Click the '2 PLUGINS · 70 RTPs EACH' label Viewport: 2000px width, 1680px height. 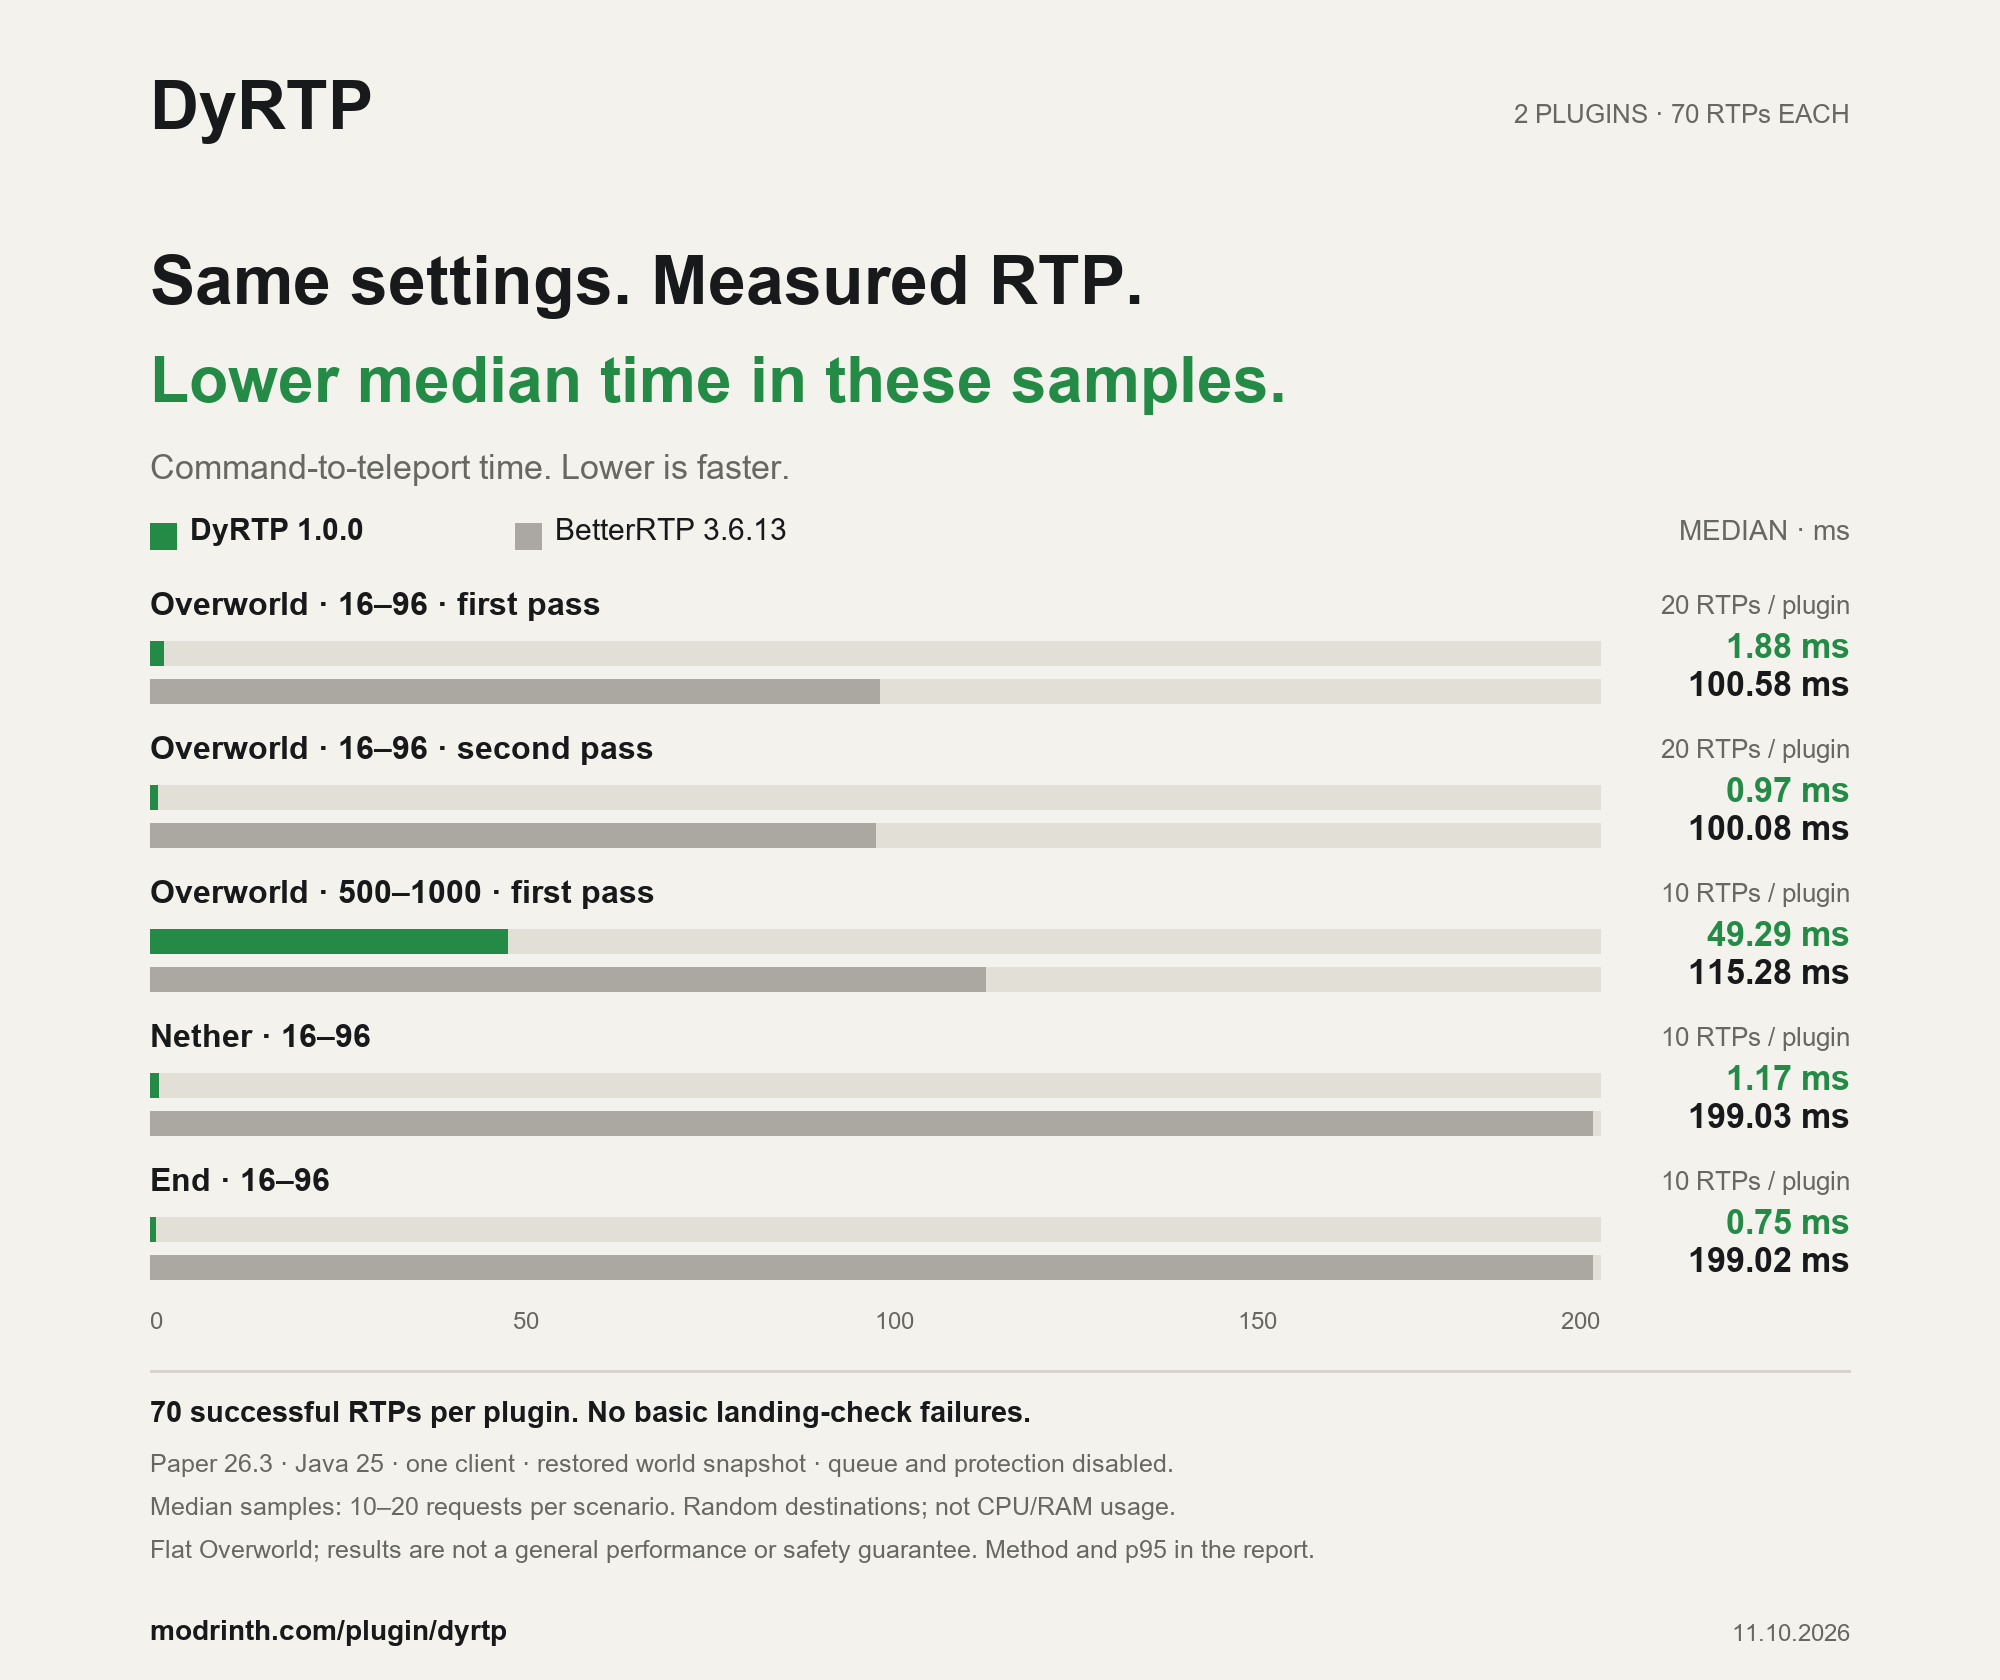1681,114
